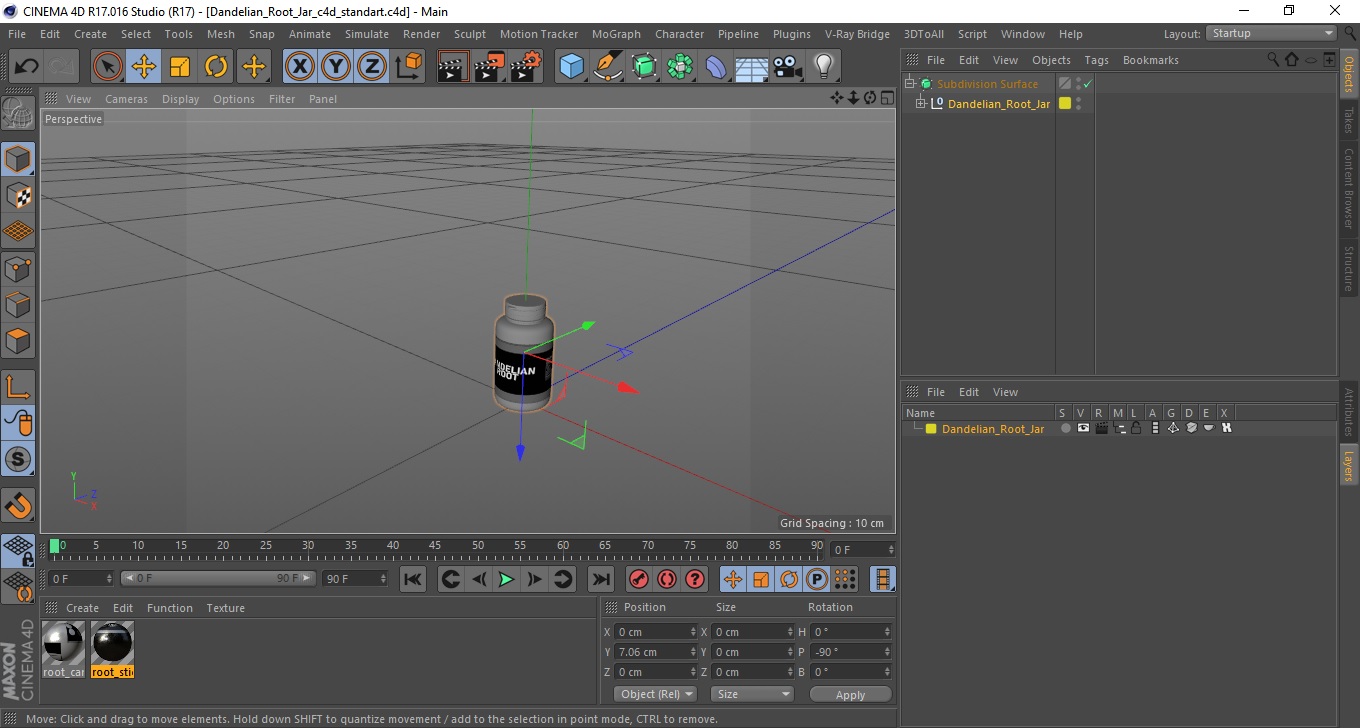Click Record Active Objects button
1360x728 pixels.
click(639, 579)
